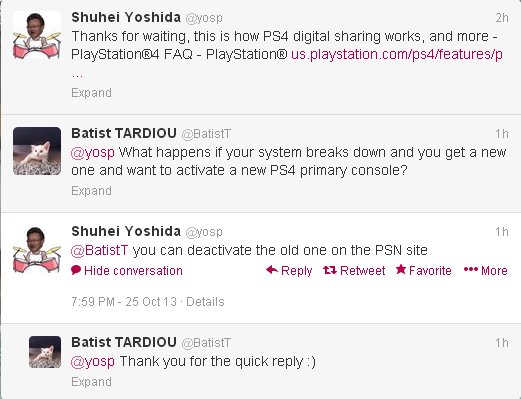Expand the tweet asking about system breakdown

pyautogui.click(x=91, y=191)
